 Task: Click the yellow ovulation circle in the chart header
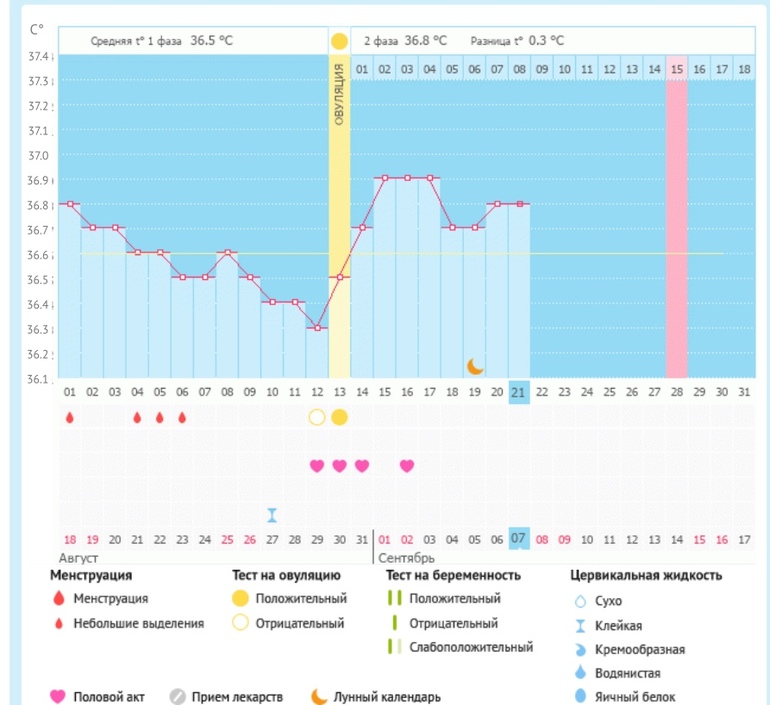point(339,41)
